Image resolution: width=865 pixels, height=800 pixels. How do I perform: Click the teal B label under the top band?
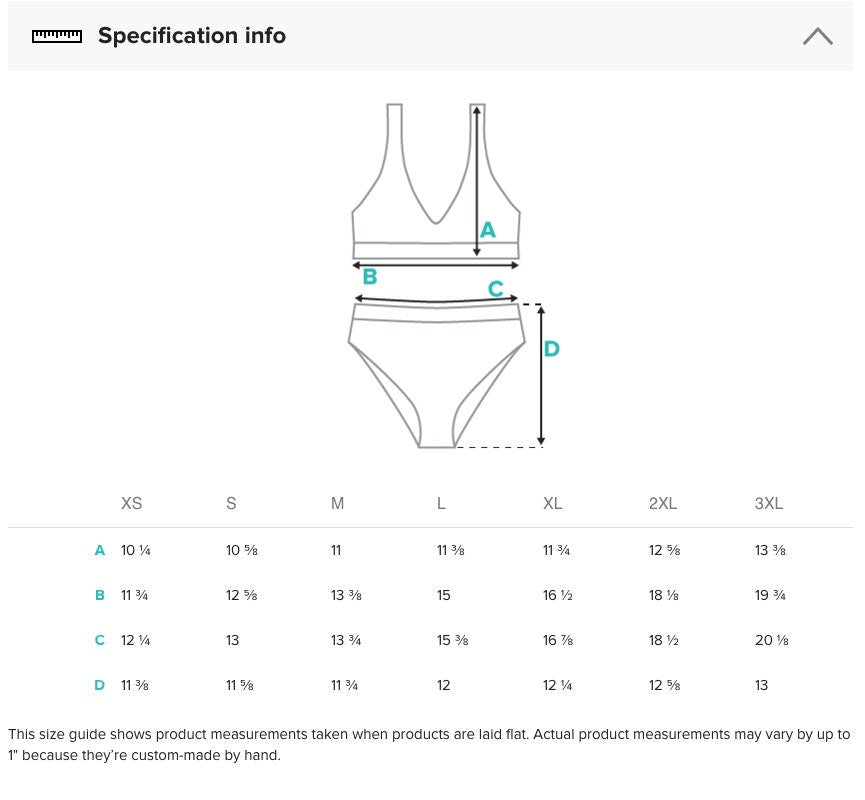pyautogui.click(x=370, y=276)
